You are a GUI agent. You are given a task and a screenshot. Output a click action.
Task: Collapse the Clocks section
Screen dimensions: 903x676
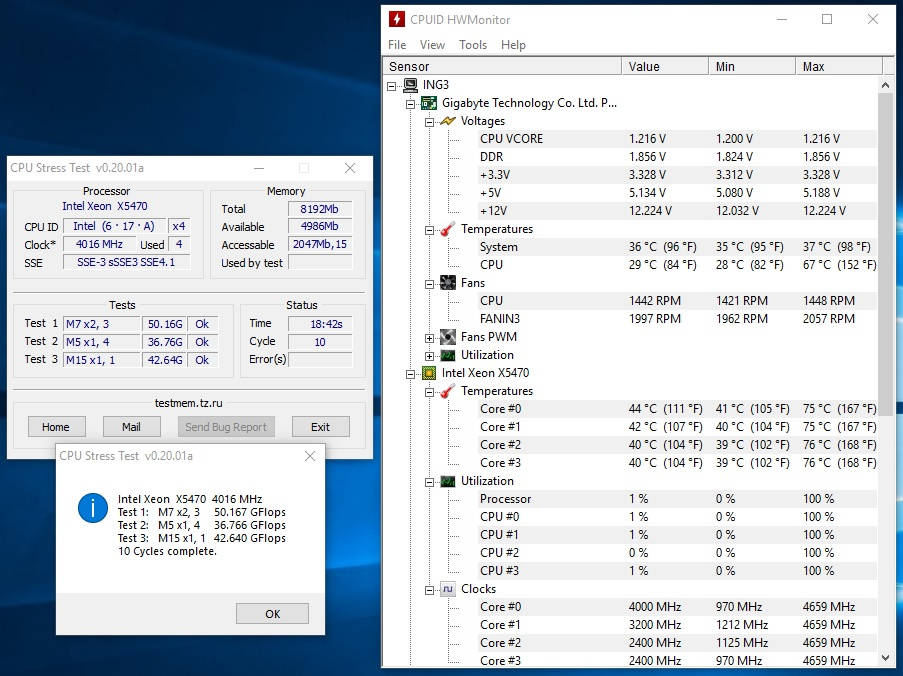(429, 590)
